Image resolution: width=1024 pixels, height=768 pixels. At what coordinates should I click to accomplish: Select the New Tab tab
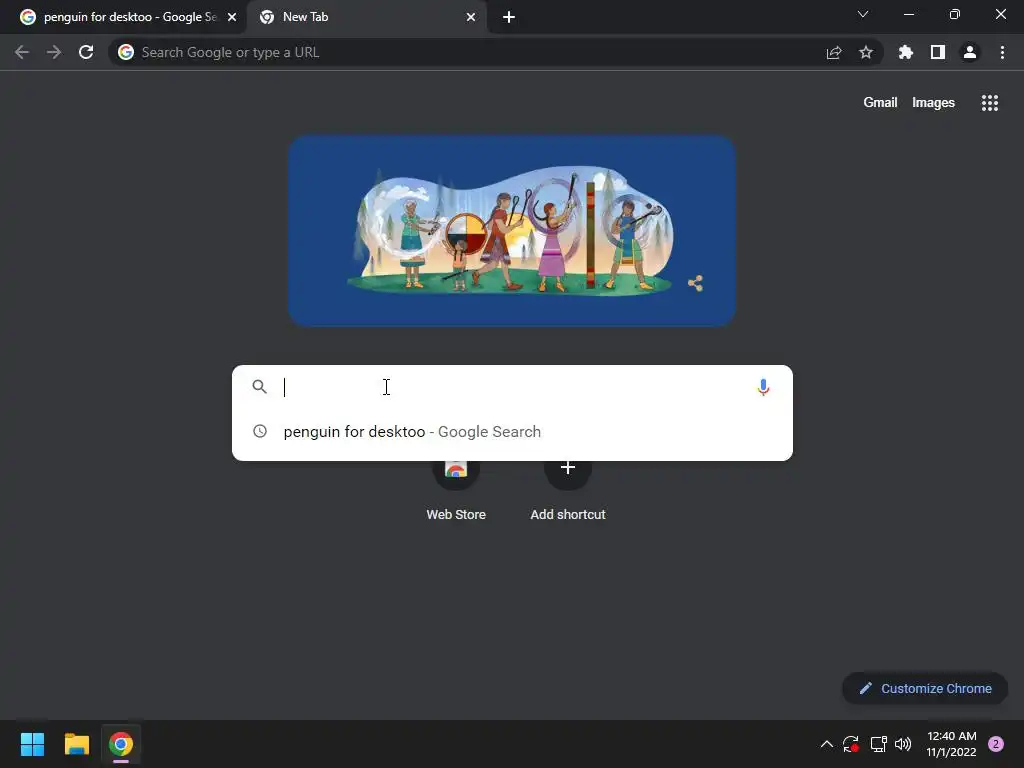coord(367,17)
